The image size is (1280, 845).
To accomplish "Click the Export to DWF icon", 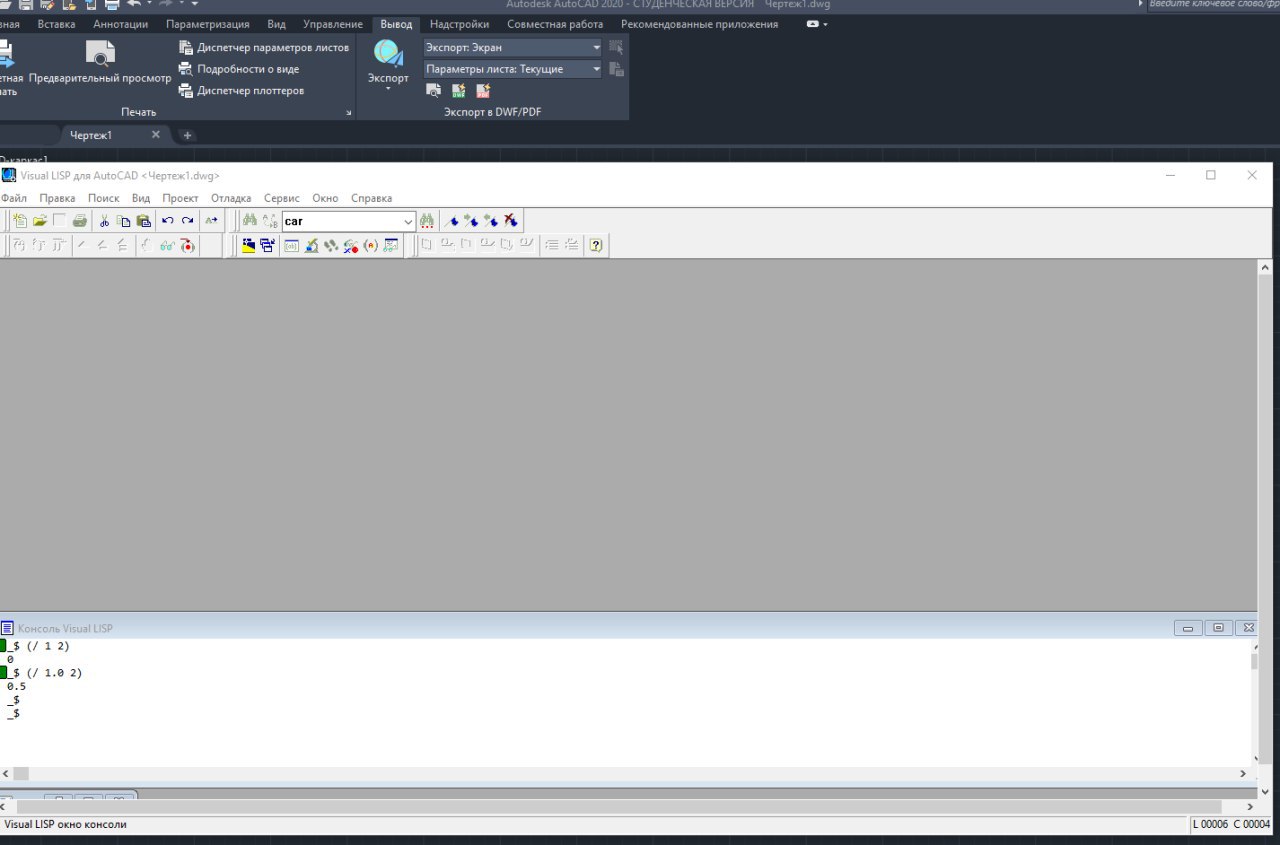I will 459,91.
